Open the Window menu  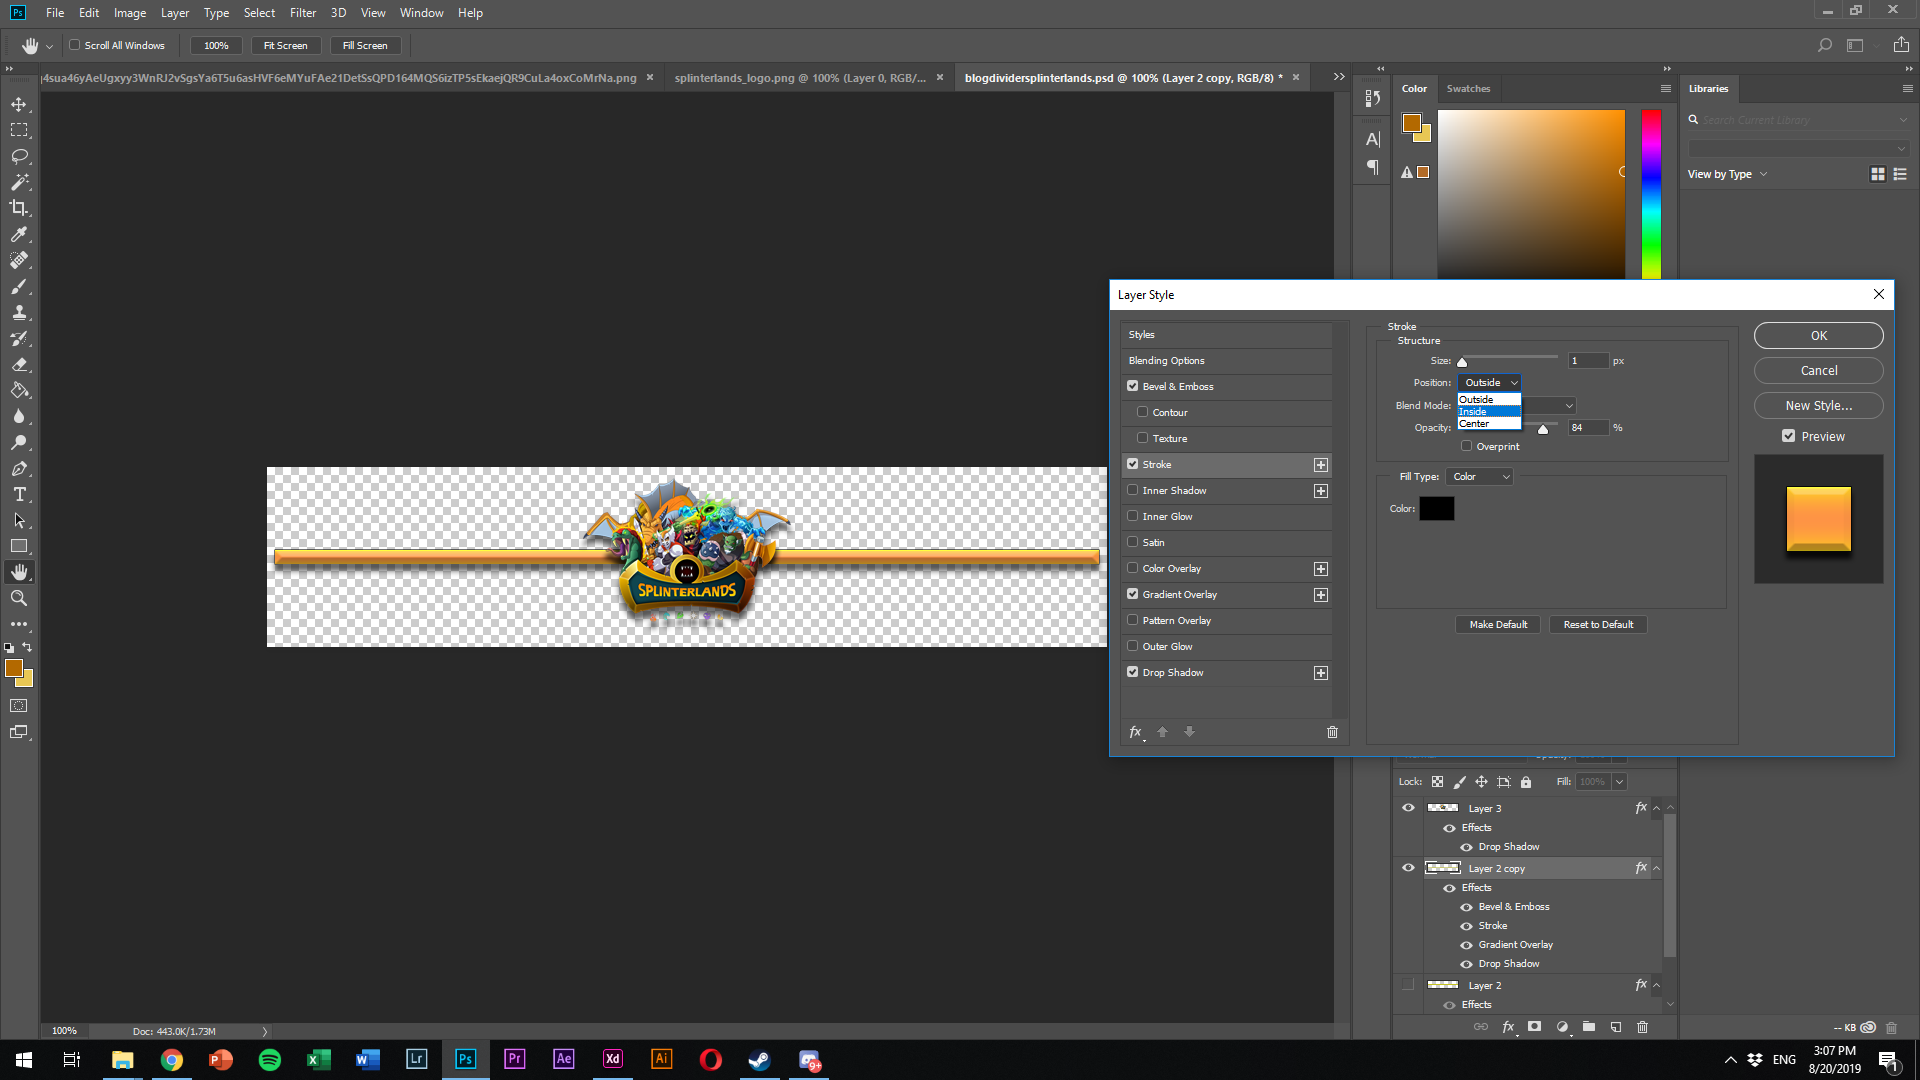[x=421, y=13]
